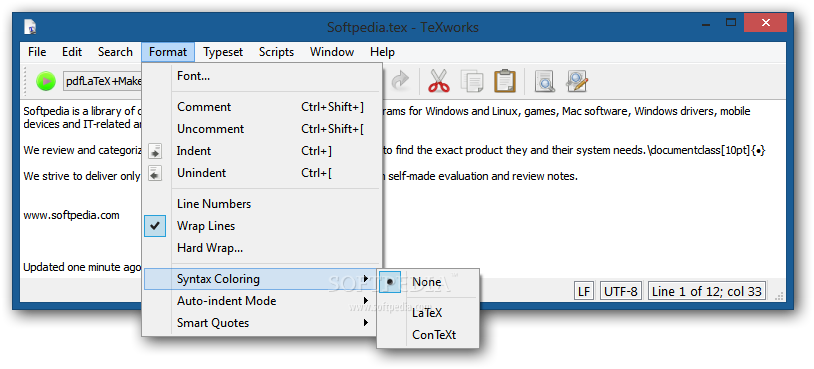
Task: Close the TeXworks window
Action: point(765,23)
